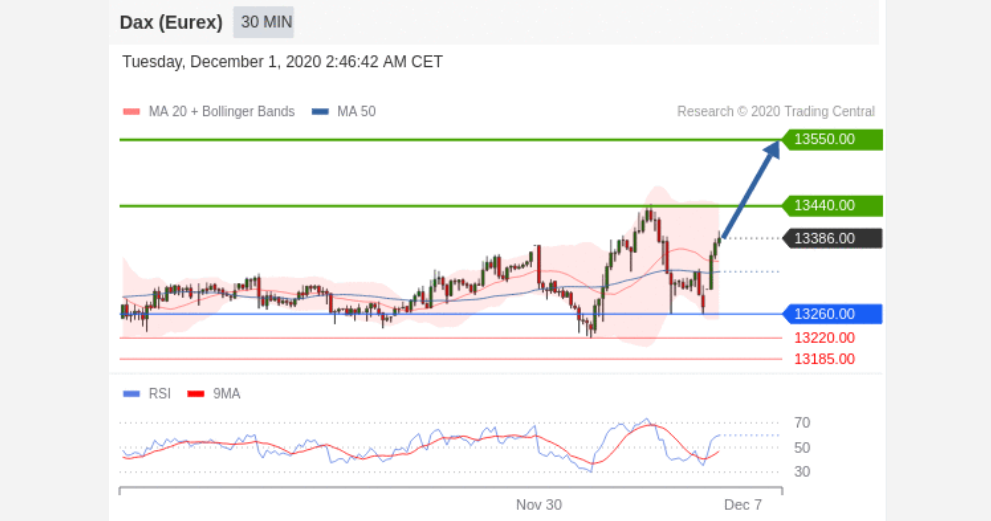Click the '9MA' legend label
Image resolution: width=991 pixels, height=521 pixels.
coord(226,394)
